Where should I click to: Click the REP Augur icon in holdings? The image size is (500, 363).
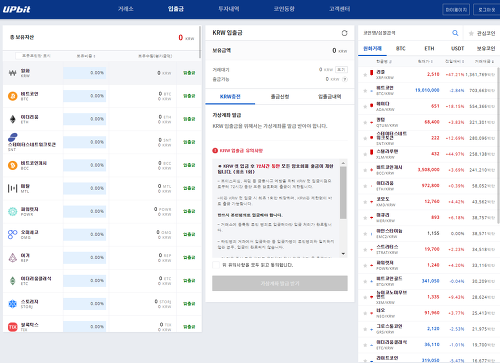(12, 258)
